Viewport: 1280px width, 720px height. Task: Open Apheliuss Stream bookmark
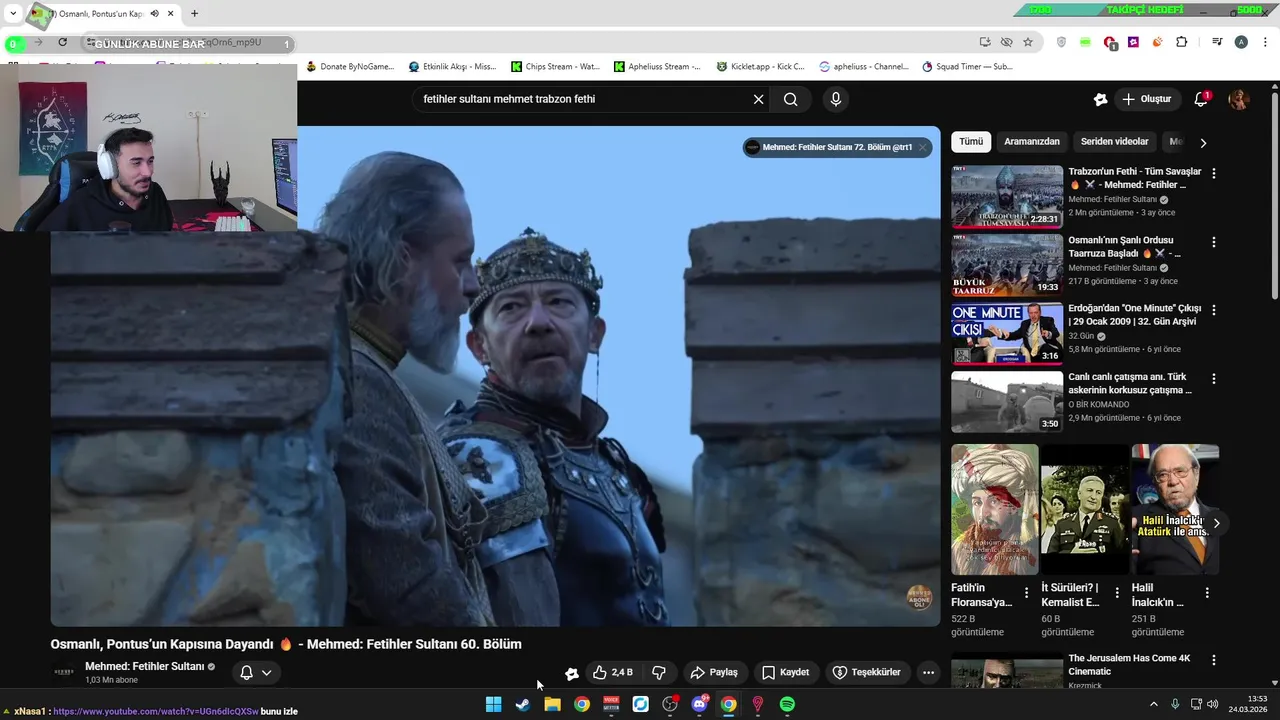658,67
